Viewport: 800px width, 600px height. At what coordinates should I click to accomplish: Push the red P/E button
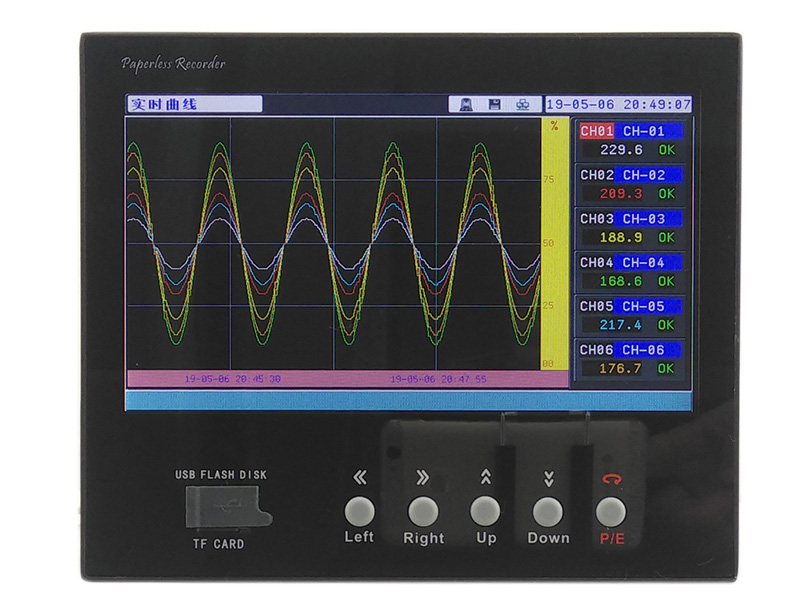point(611,511)
